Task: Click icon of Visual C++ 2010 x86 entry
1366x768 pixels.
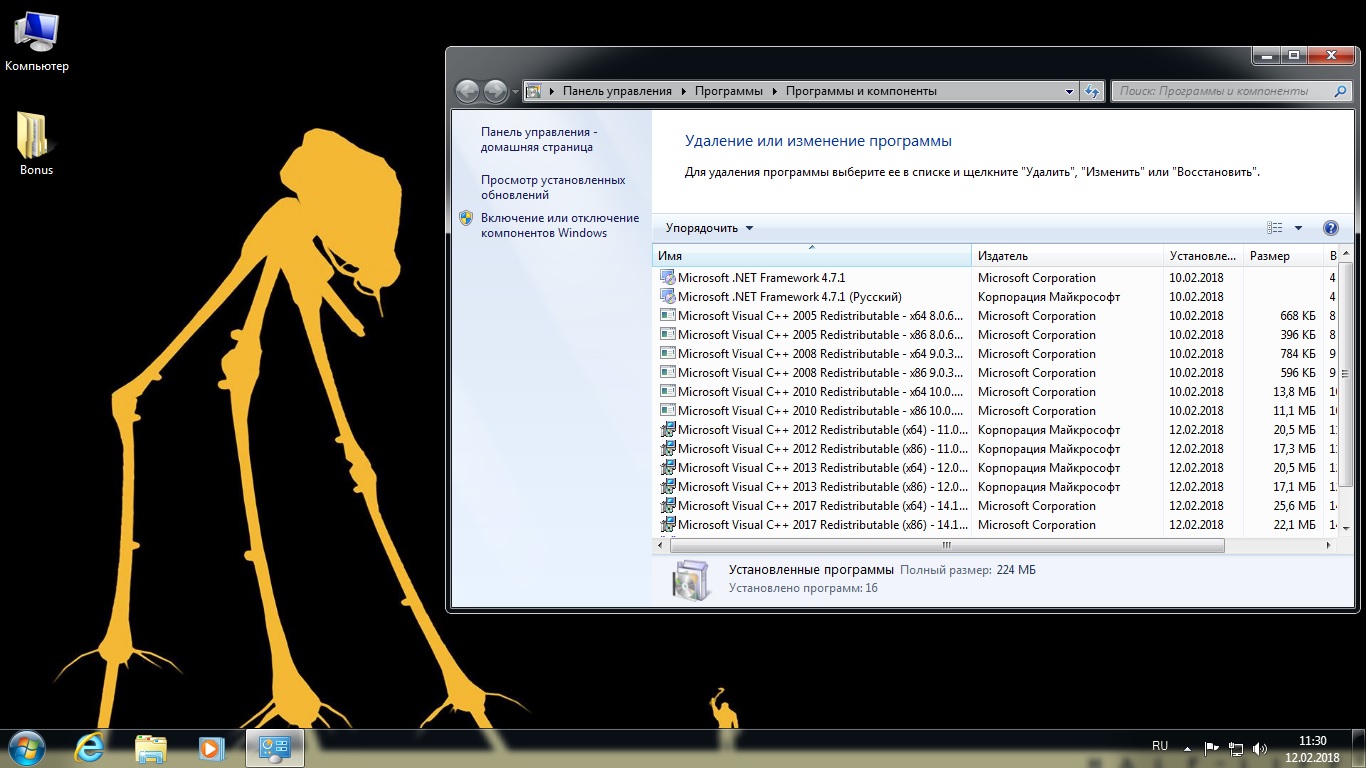Action: tap(668, 411)
